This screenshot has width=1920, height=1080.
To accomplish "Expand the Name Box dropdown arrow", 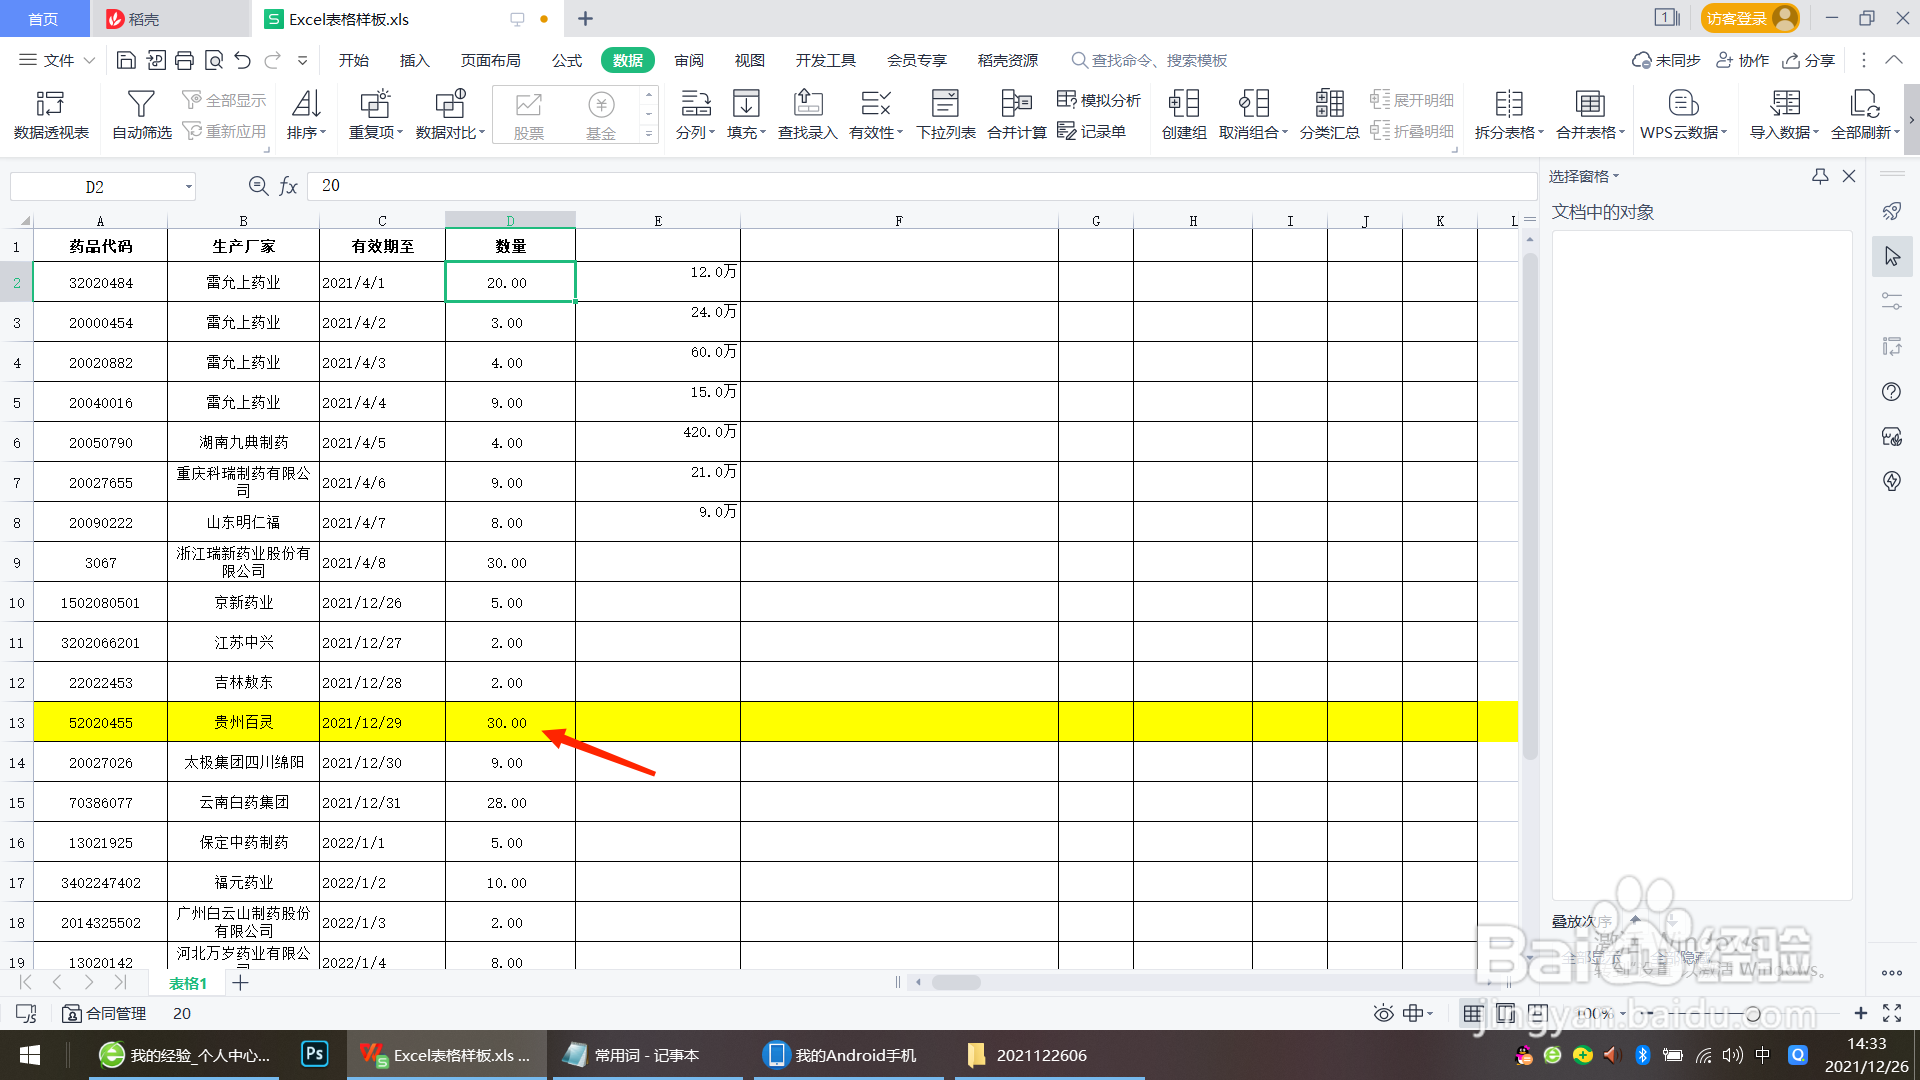I will [x=188, y=187].
